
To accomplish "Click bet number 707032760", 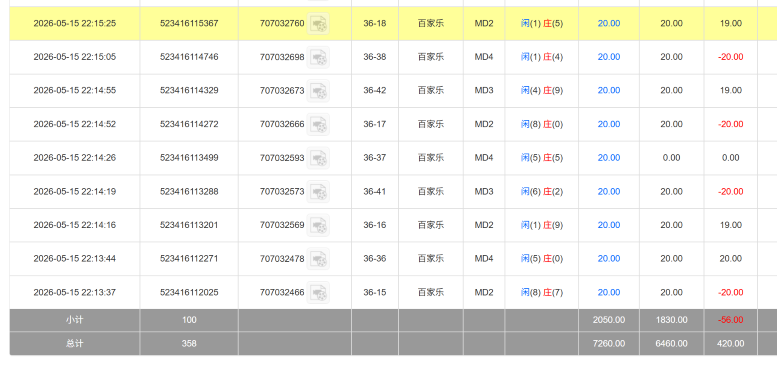I will (x=282, y=23).
